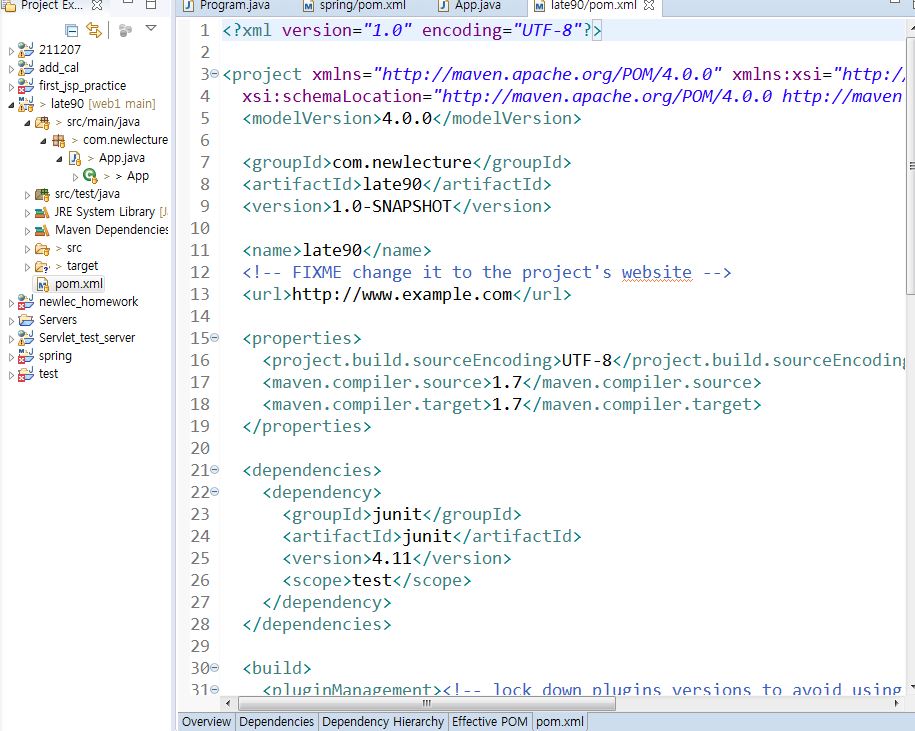915x731 pixels.
Task: Click the late90 Maven project icon
Action: [26, 104]
